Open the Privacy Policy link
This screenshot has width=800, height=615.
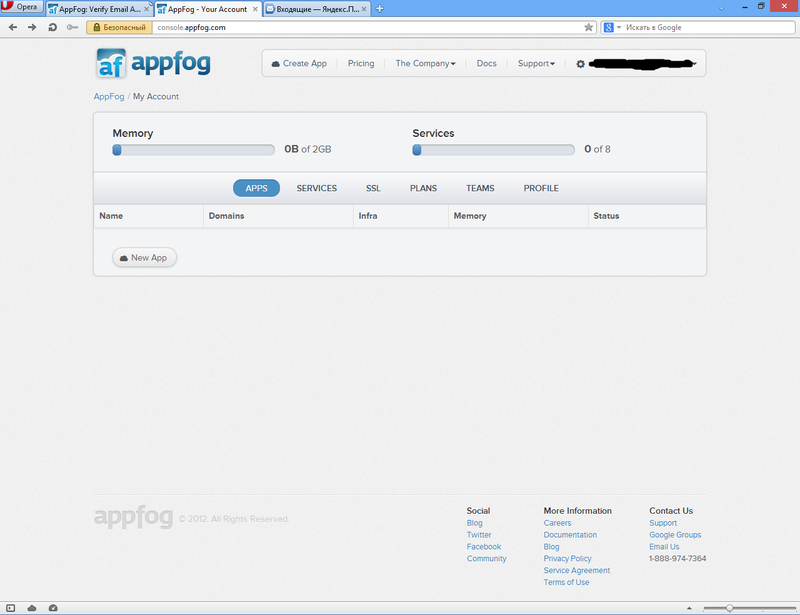pyautogui.click(x=567, y=558)
